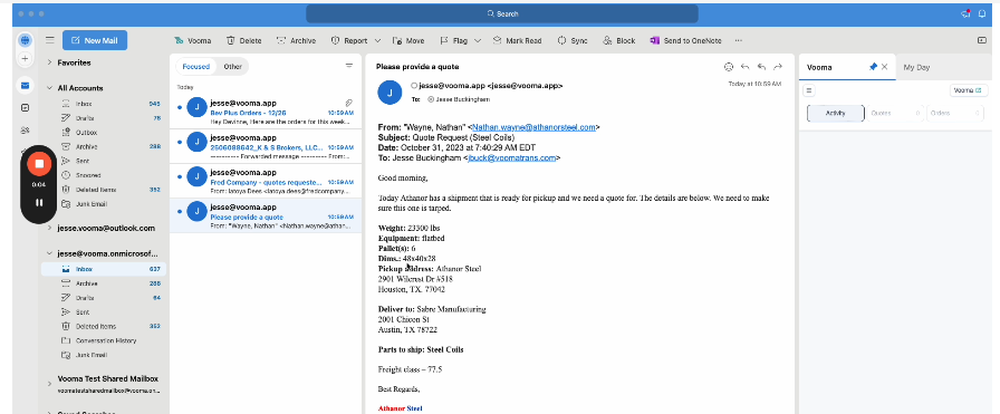The width and height of the screenshot is (1000, 414).
Task: Switch to Other inbox tab
Action: (233, 66)
